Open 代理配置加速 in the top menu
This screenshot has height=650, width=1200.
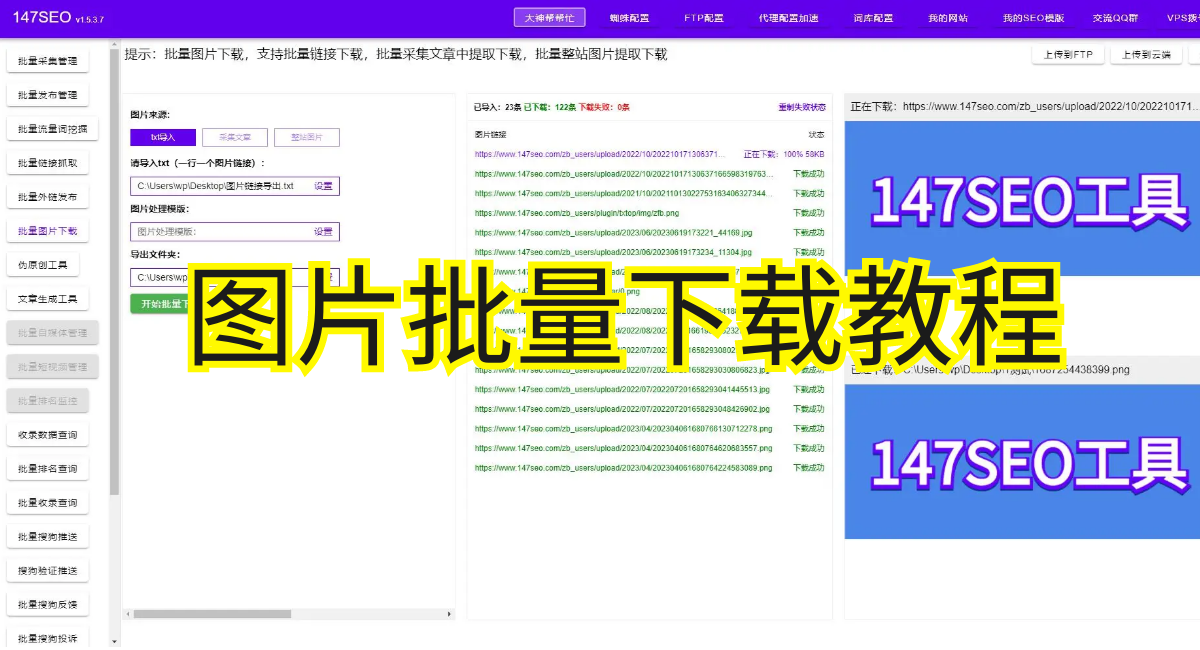click(x=788, y=18)
